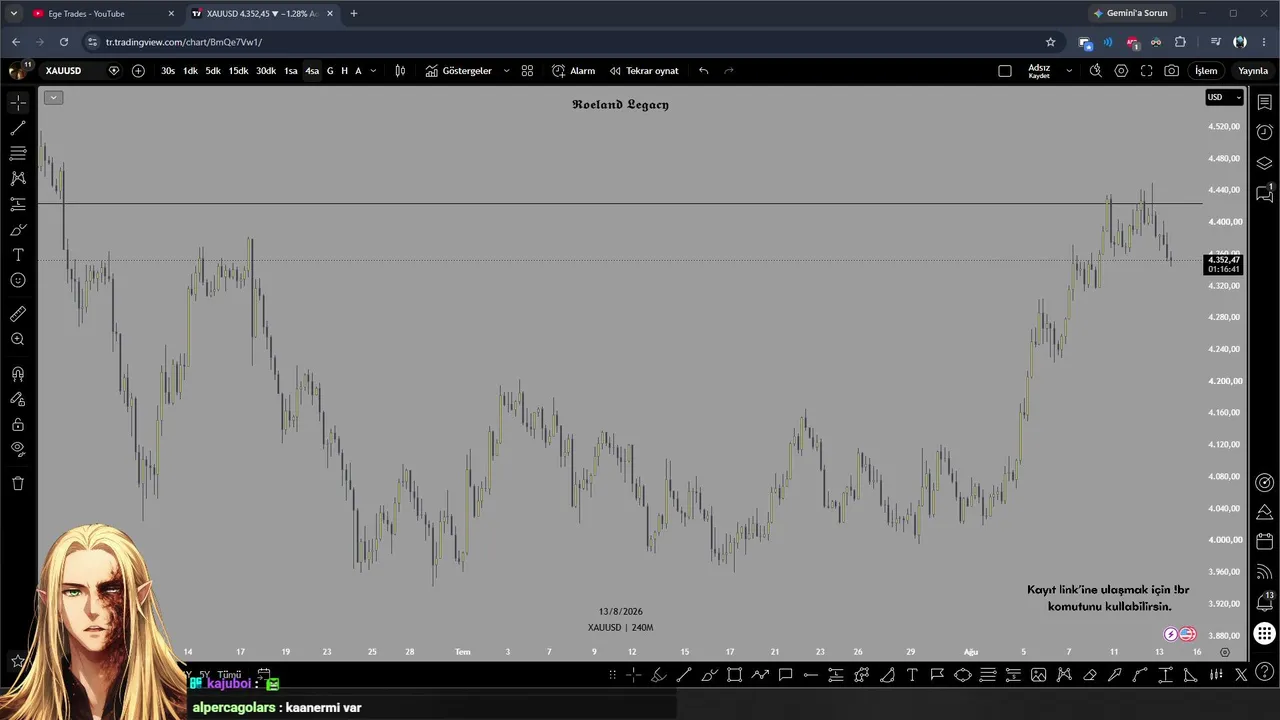This screenshot has height=720, width=1280.
Task: Switch to the 15dk timeframe
Action: click(238, 71)
